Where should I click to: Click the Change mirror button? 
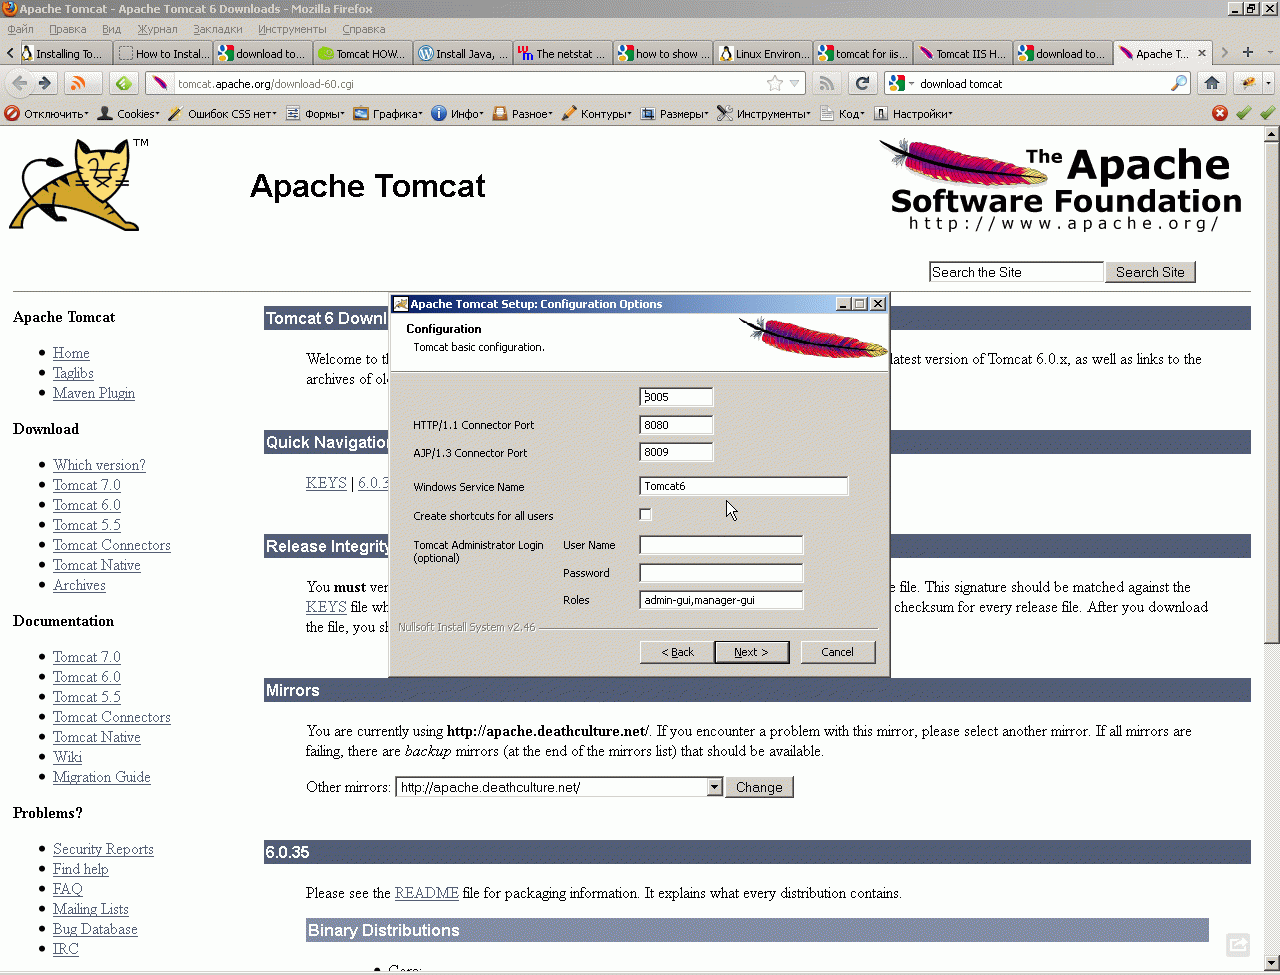coord(759,787)
